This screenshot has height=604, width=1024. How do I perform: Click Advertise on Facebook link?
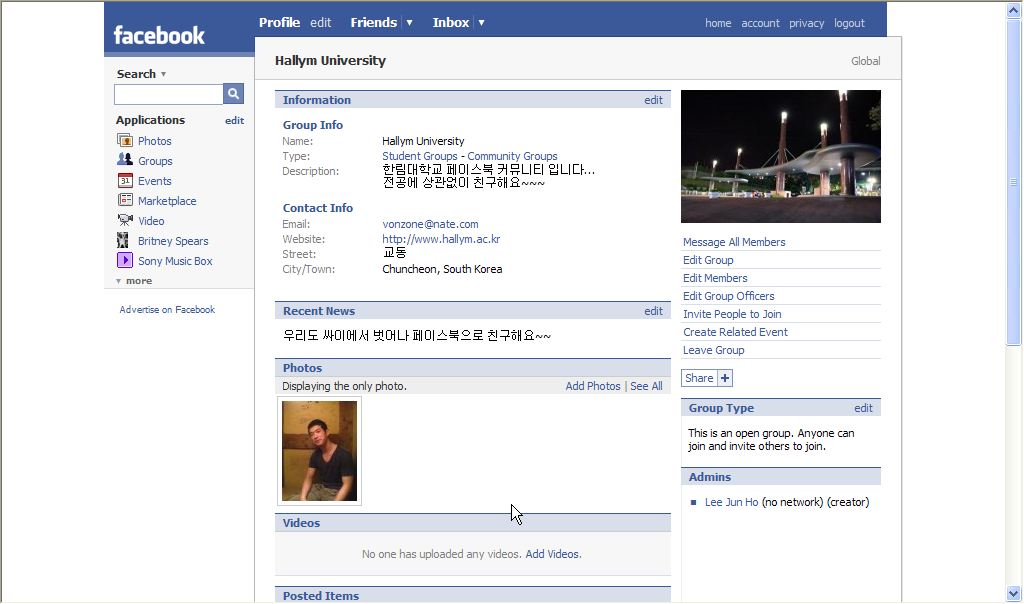pyautogui.click(x=167, y=310)
